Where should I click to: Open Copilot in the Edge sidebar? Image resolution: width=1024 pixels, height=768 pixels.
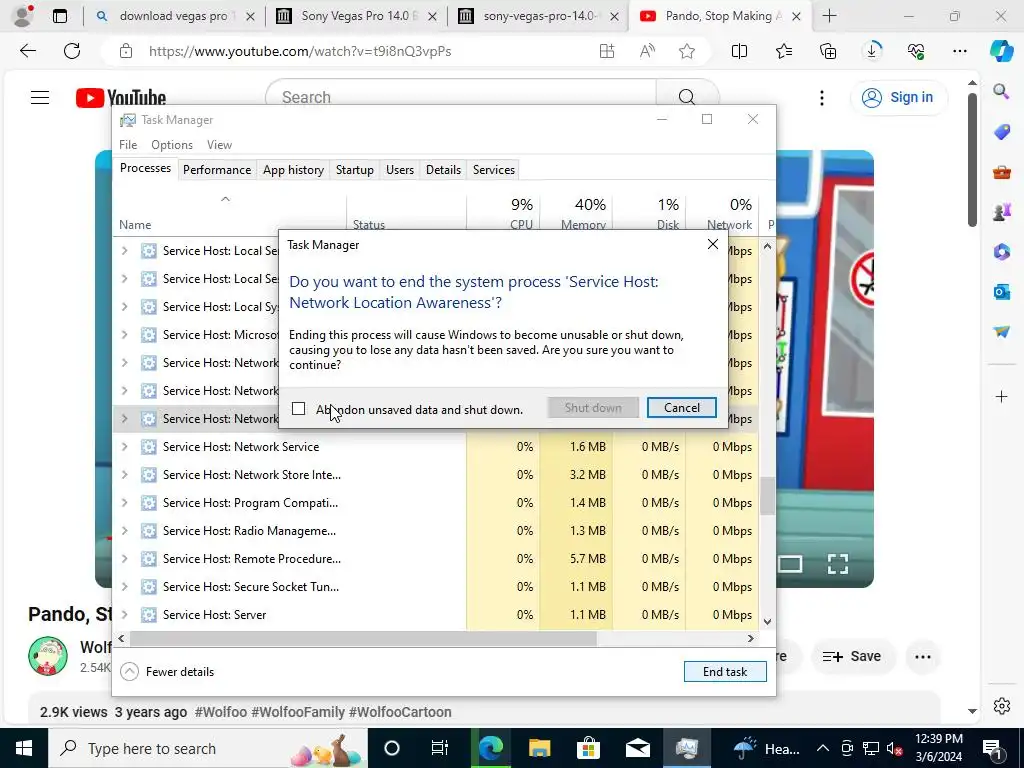1001,51
